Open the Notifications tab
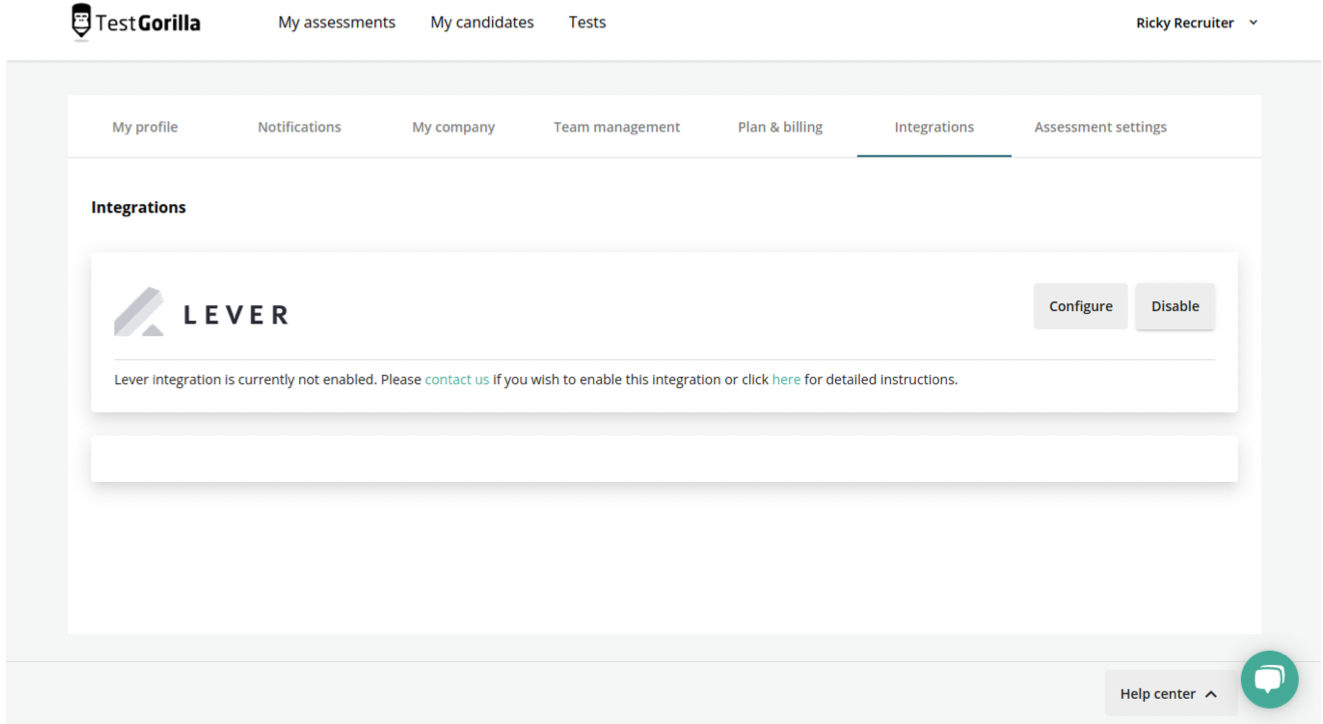 pyautogui.click(x=299, y=126)
